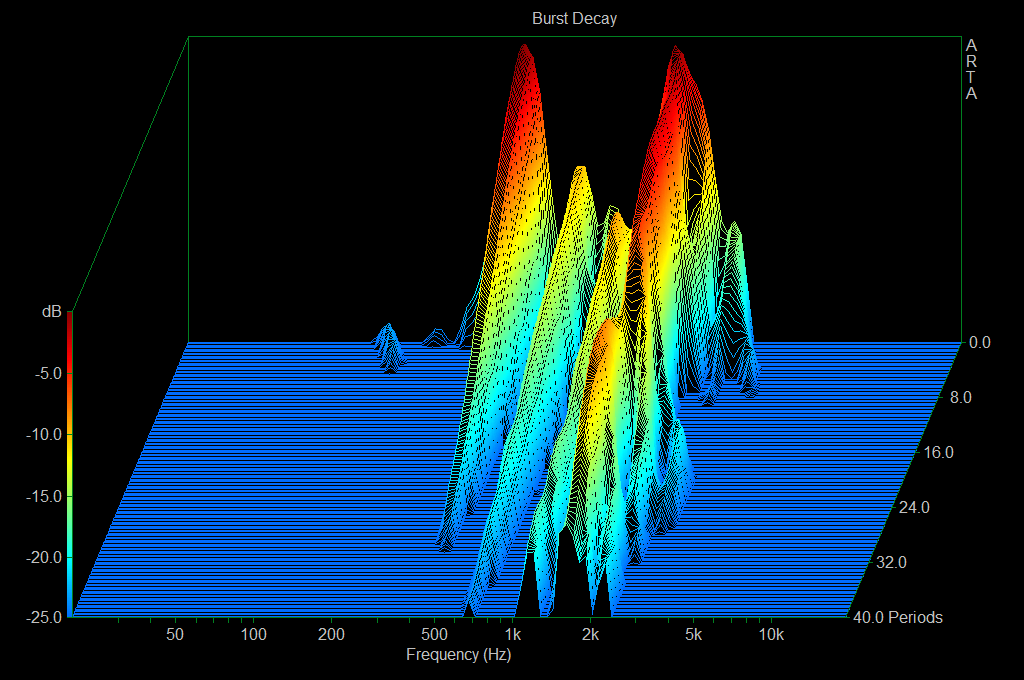Click the 40.0 Periods axis label

tap(898, 617)
